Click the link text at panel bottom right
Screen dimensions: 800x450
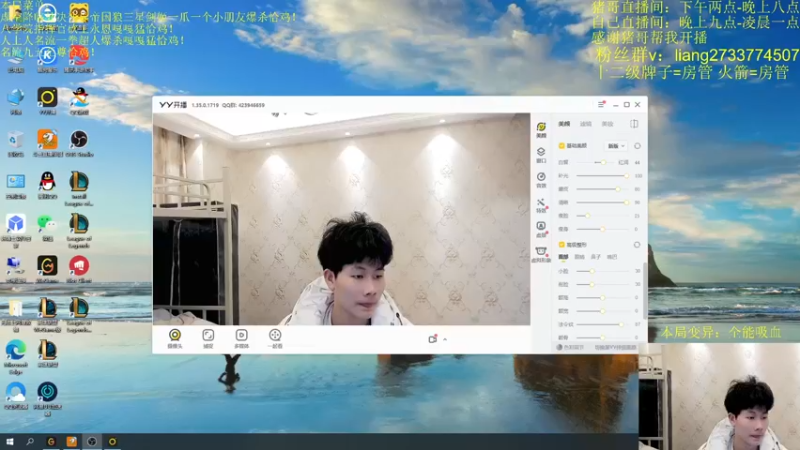point(615,347)
